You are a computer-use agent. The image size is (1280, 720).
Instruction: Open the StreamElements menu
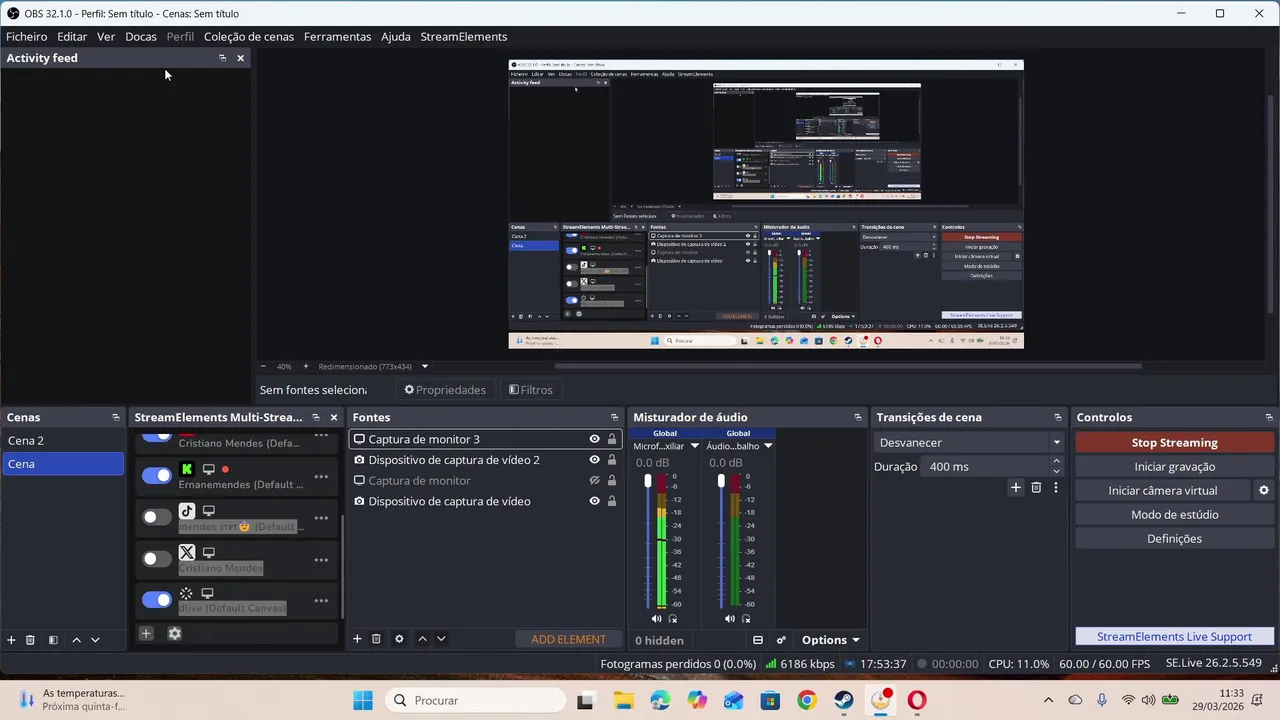tap(463, 36)
